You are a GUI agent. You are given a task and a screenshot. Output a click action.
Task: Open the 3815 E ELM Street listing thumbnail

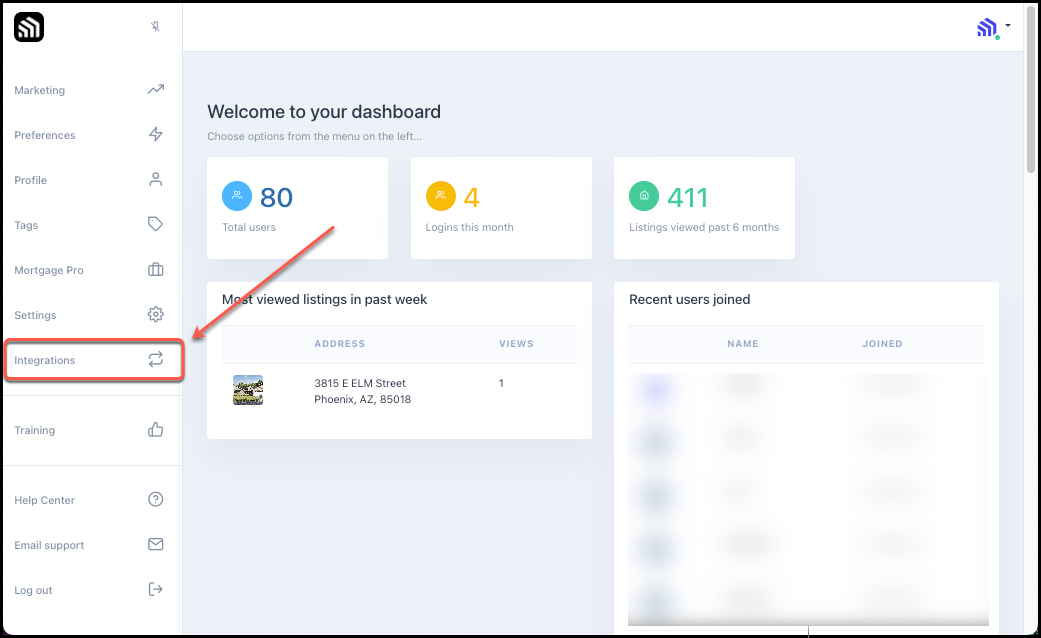click(248, 390)
